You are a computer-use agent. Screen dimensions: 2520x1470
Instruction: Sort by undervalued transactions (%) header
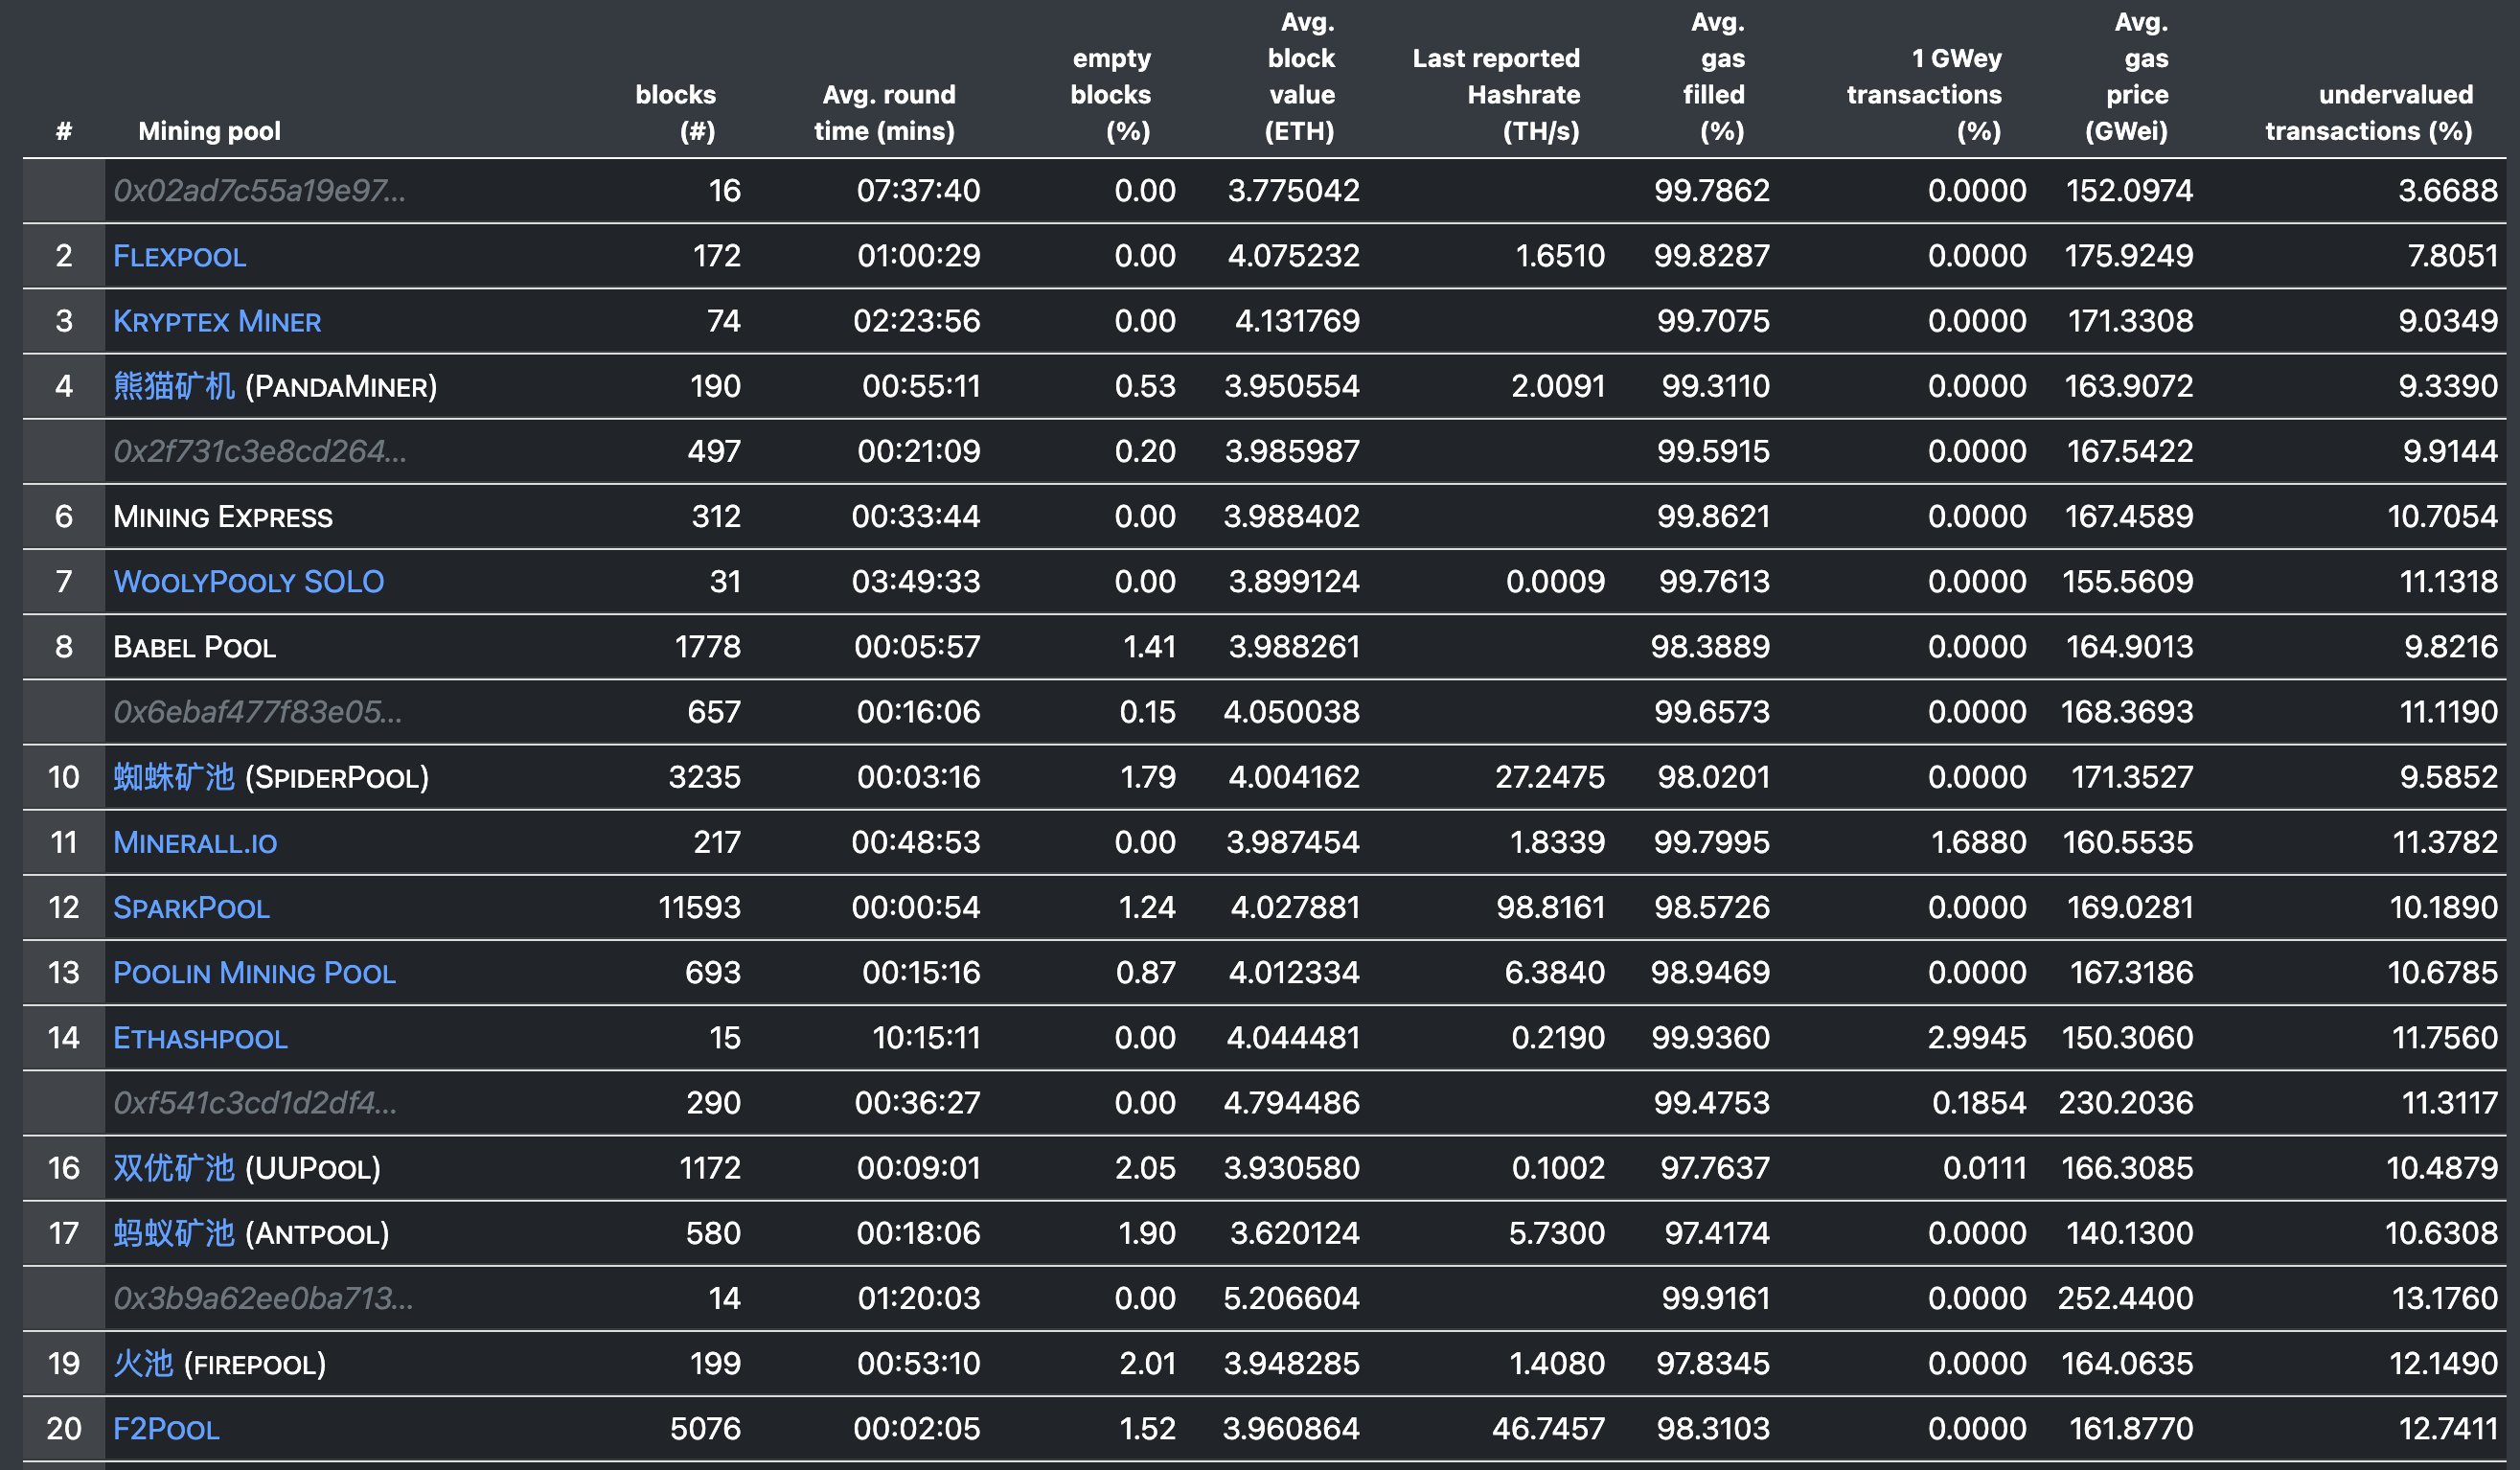click(2368, 112)
